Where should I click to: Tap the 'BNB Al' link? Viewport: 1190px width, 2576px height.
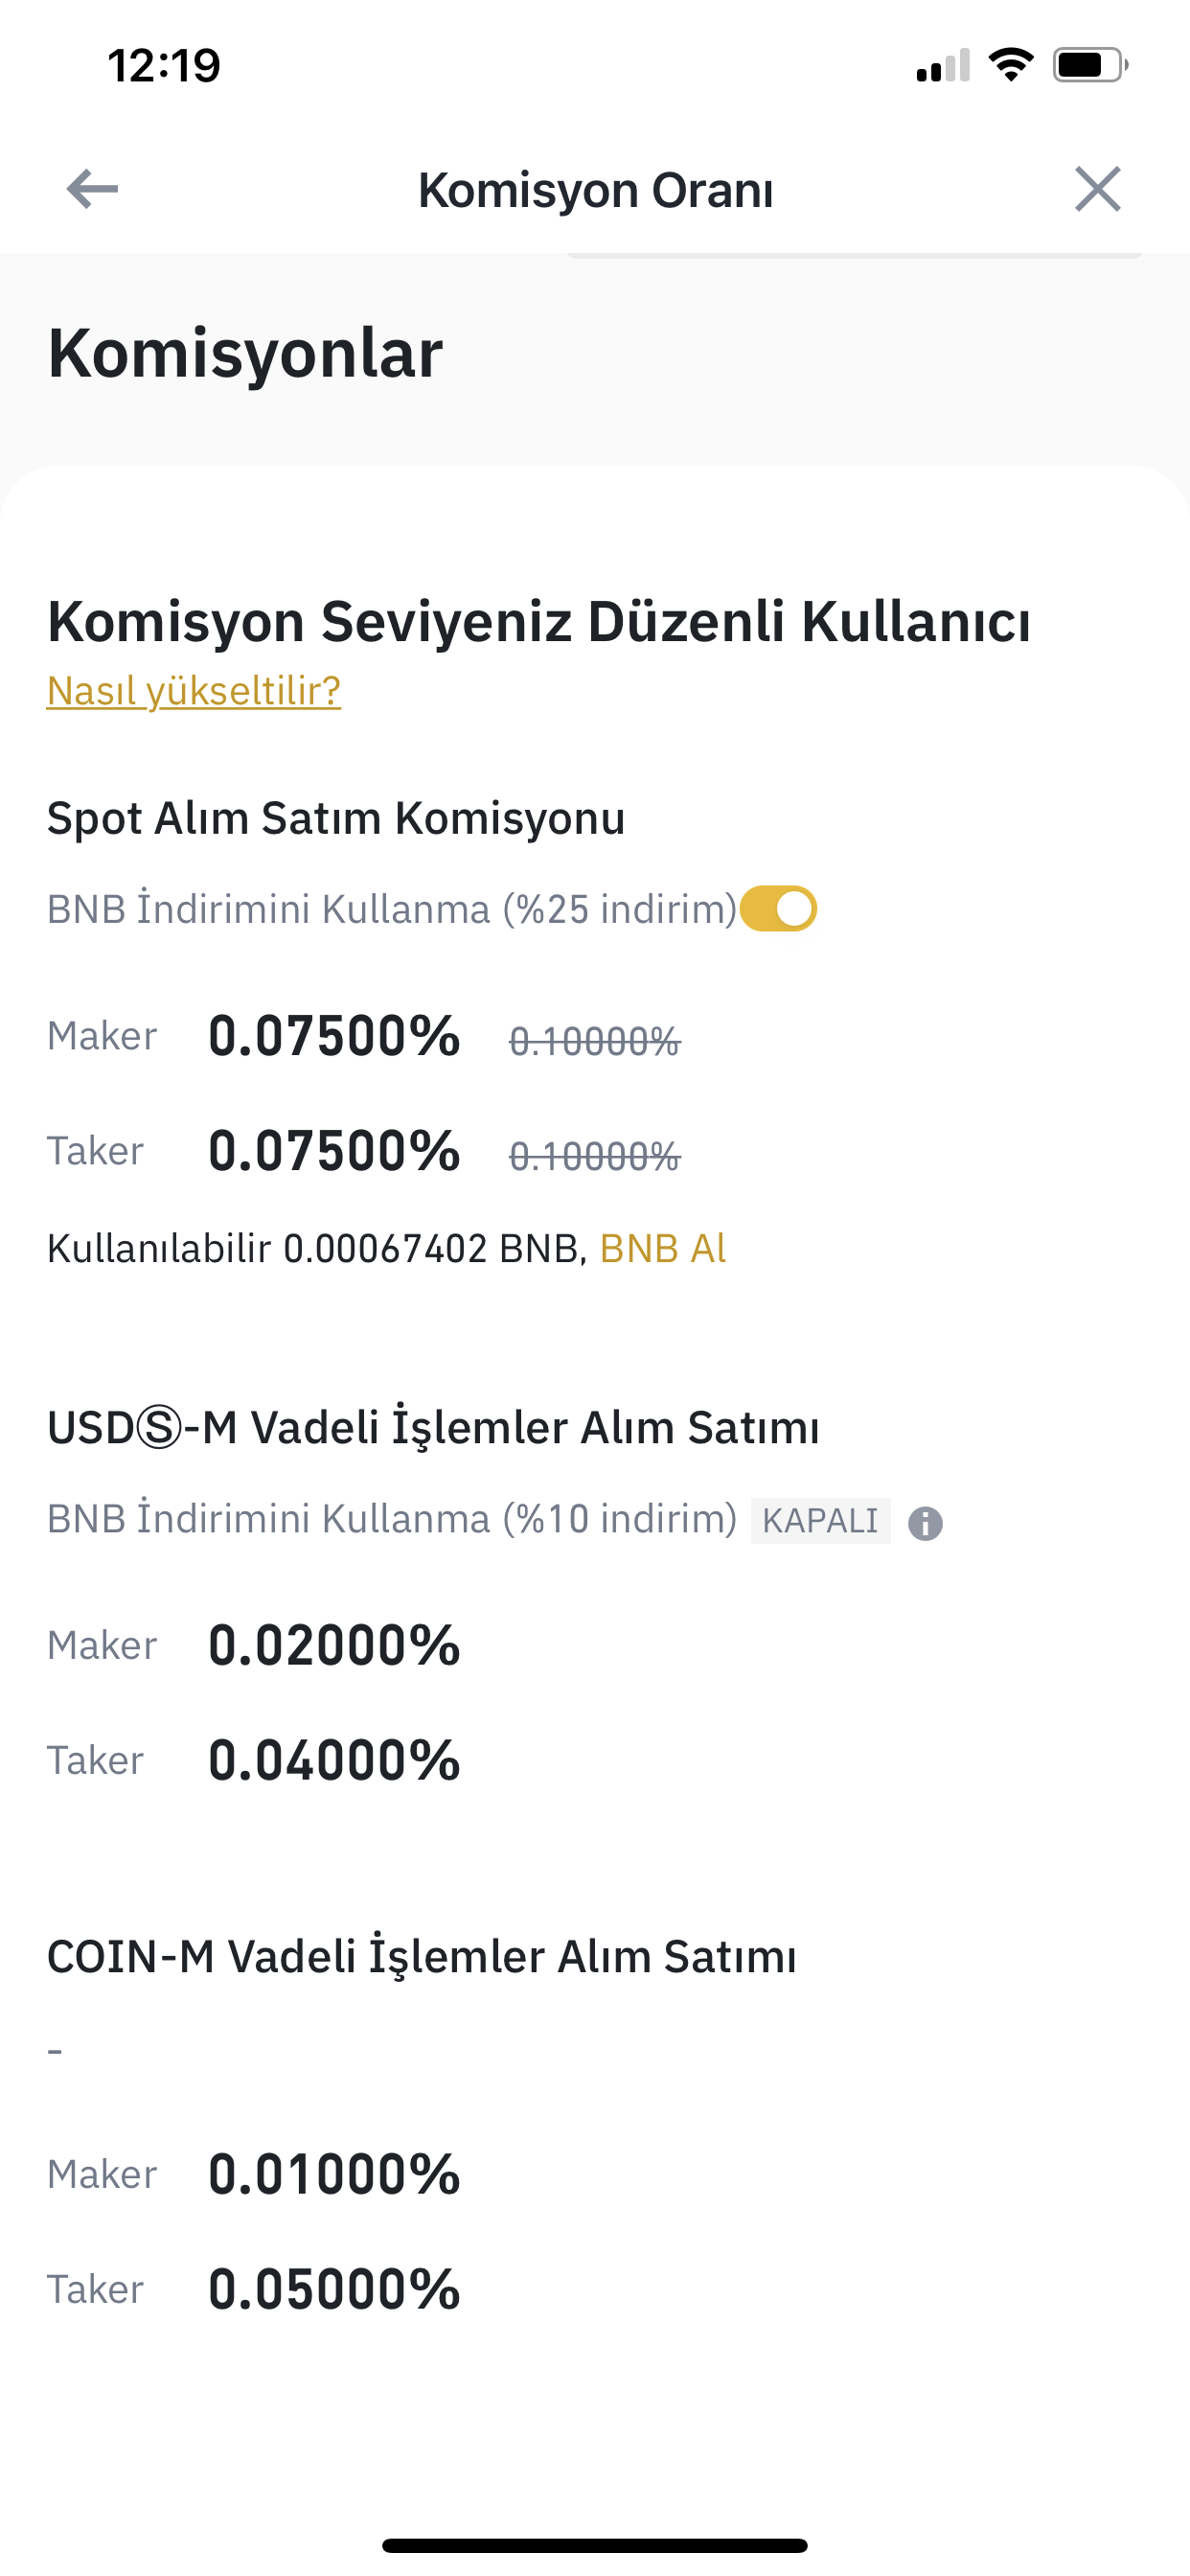point(662,1248)
